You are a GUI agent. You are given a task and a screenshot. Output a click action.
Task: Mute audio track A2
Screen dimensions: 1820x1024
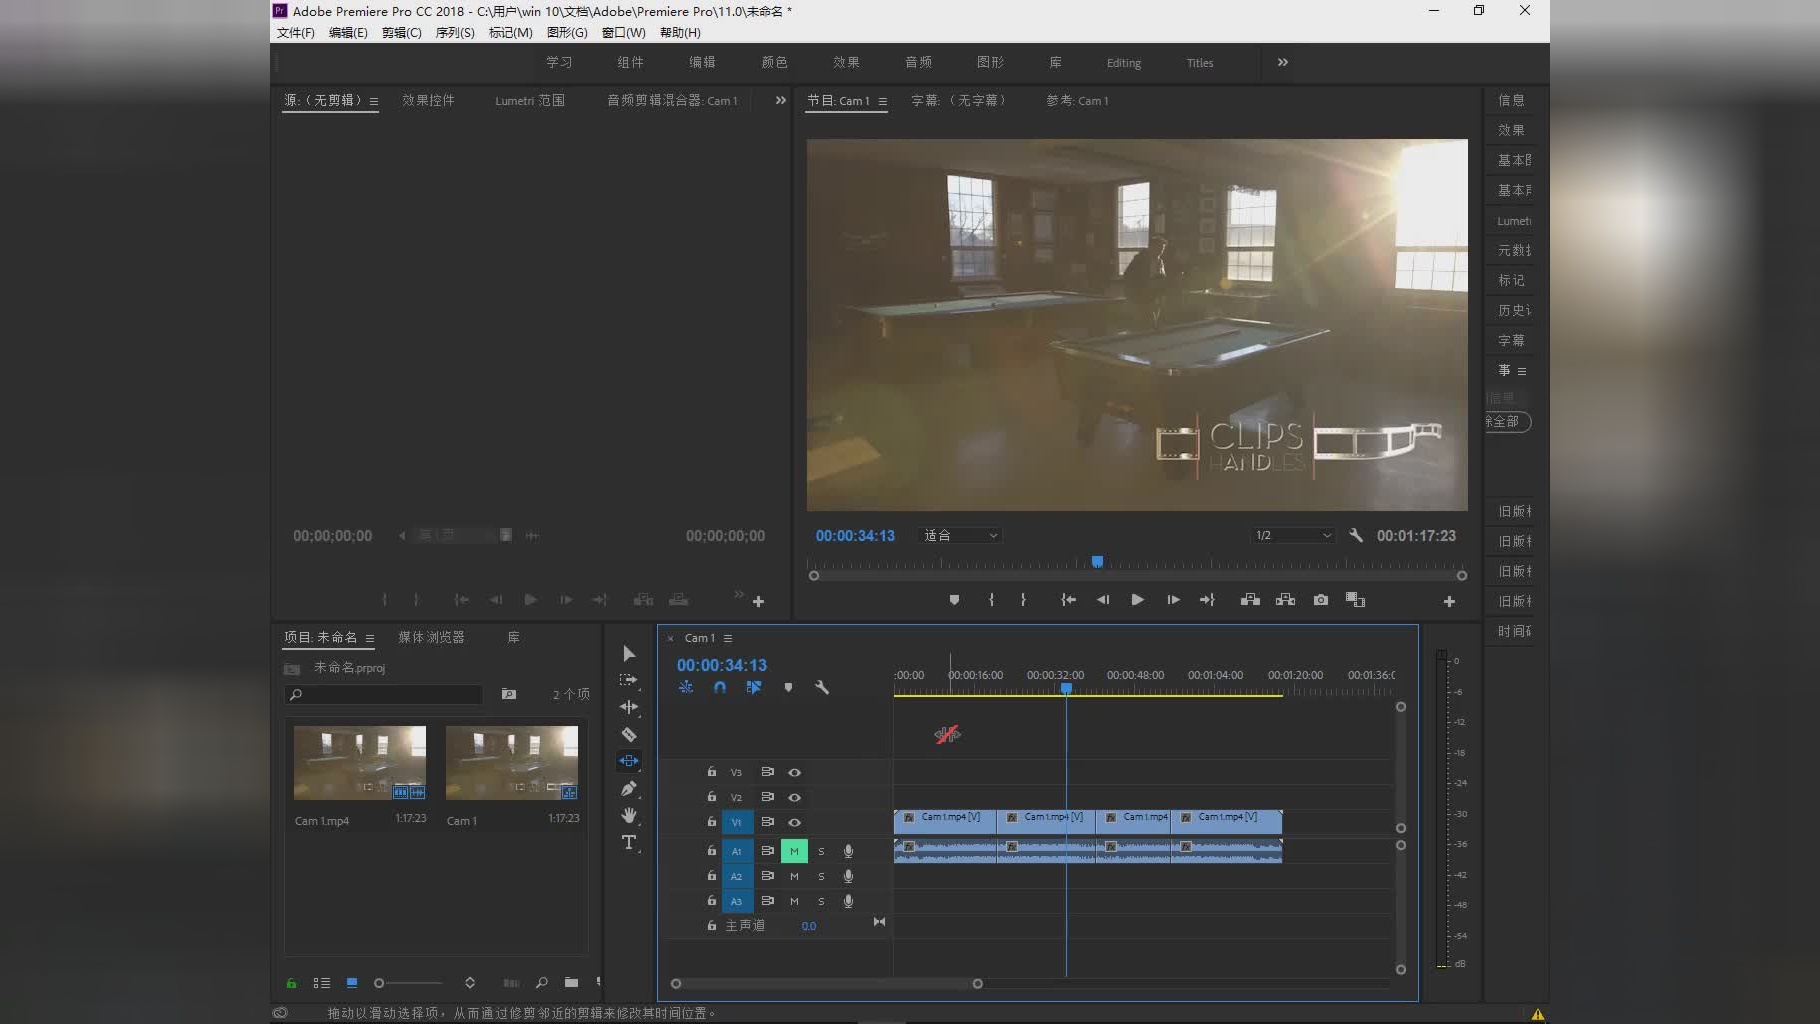tap(794, 876)
